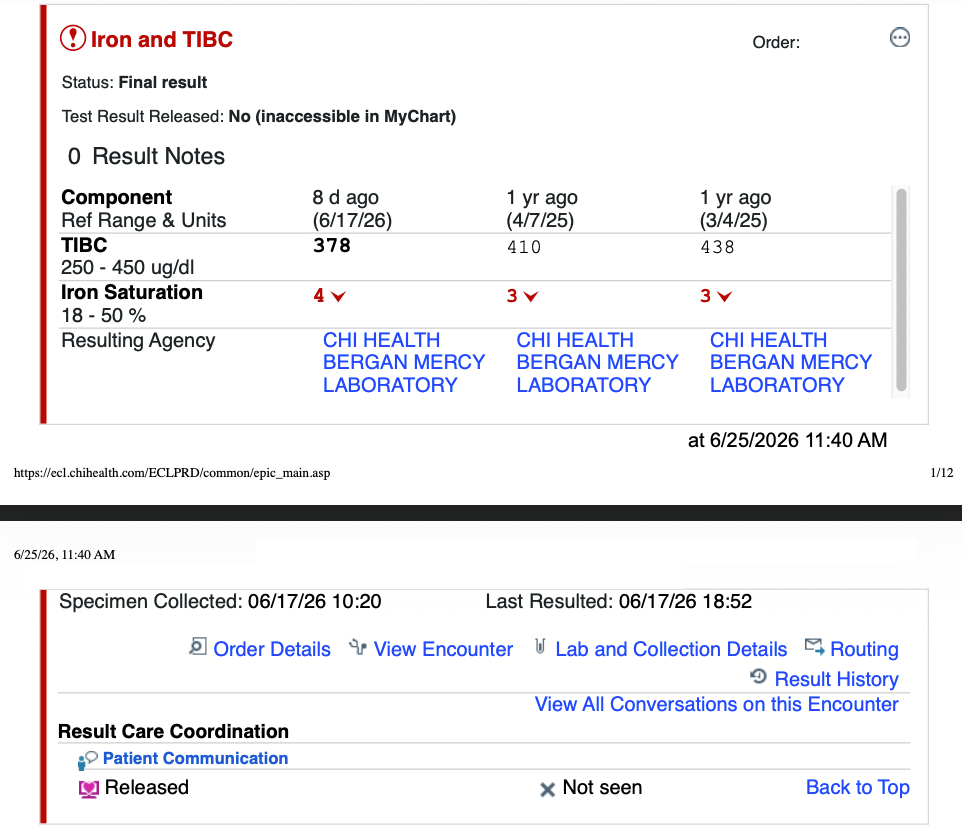Click low arrow for 4/7/25 Iron Saturation
Image resolution: width=962 pixels, height=827 pixels.
pos(531,297)
